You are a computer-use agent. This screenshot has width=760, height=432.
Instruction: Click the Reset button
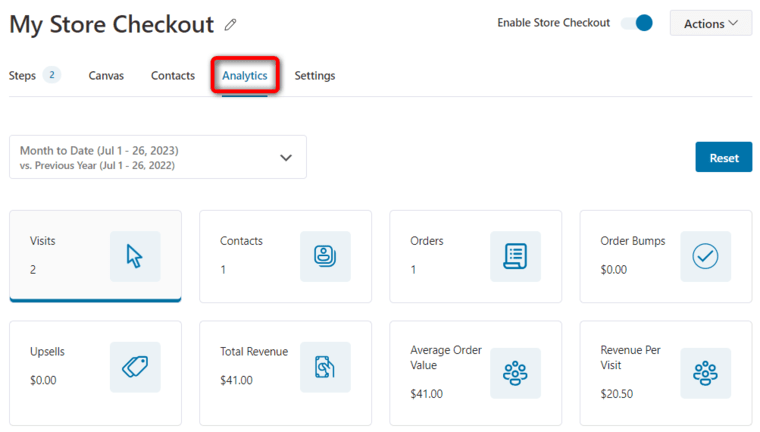click(724, 157)
